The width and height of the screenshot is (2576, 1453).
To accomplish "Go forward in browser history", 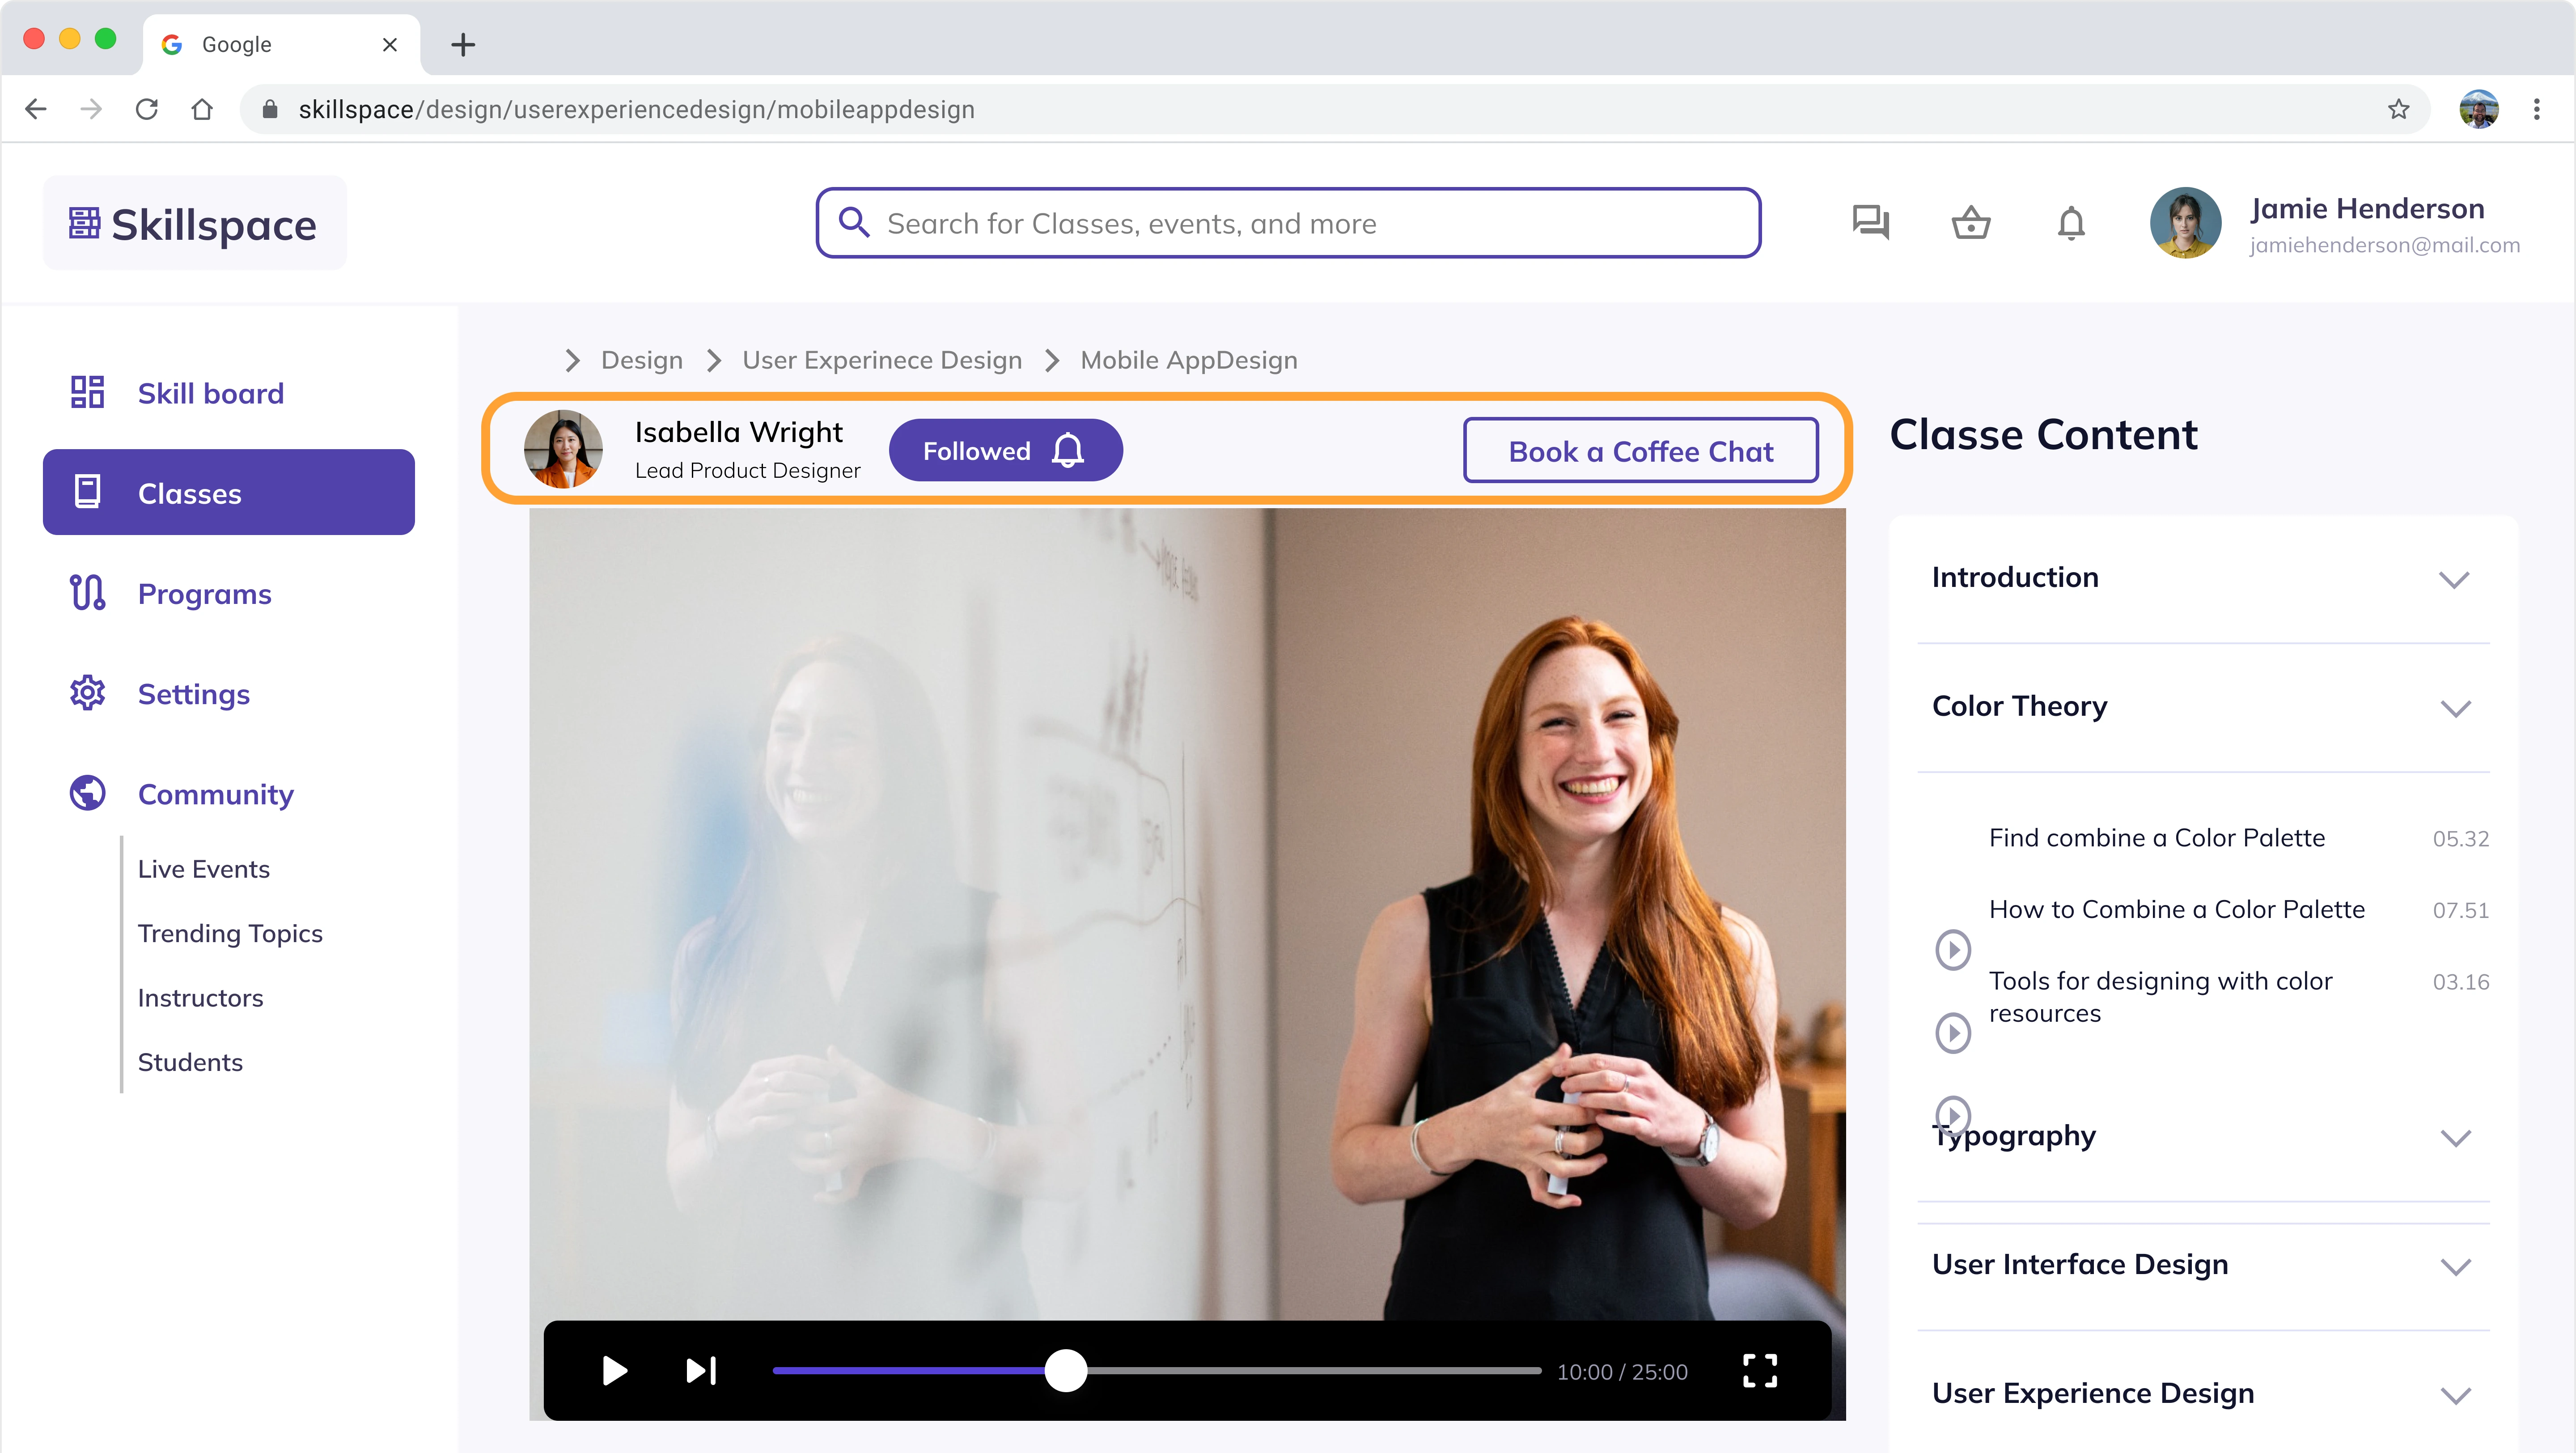I will [x=91, y=109].
